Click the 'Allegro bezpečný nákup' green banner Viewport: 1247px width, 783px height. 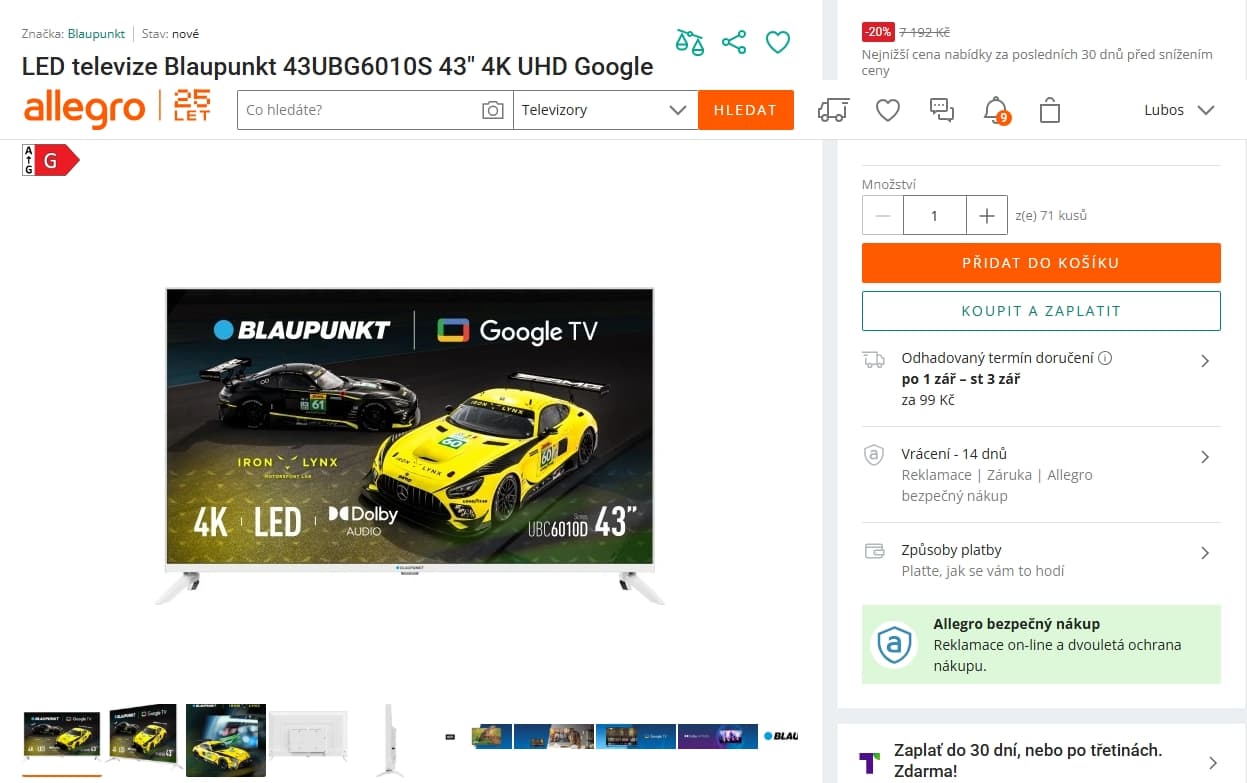1041,645
